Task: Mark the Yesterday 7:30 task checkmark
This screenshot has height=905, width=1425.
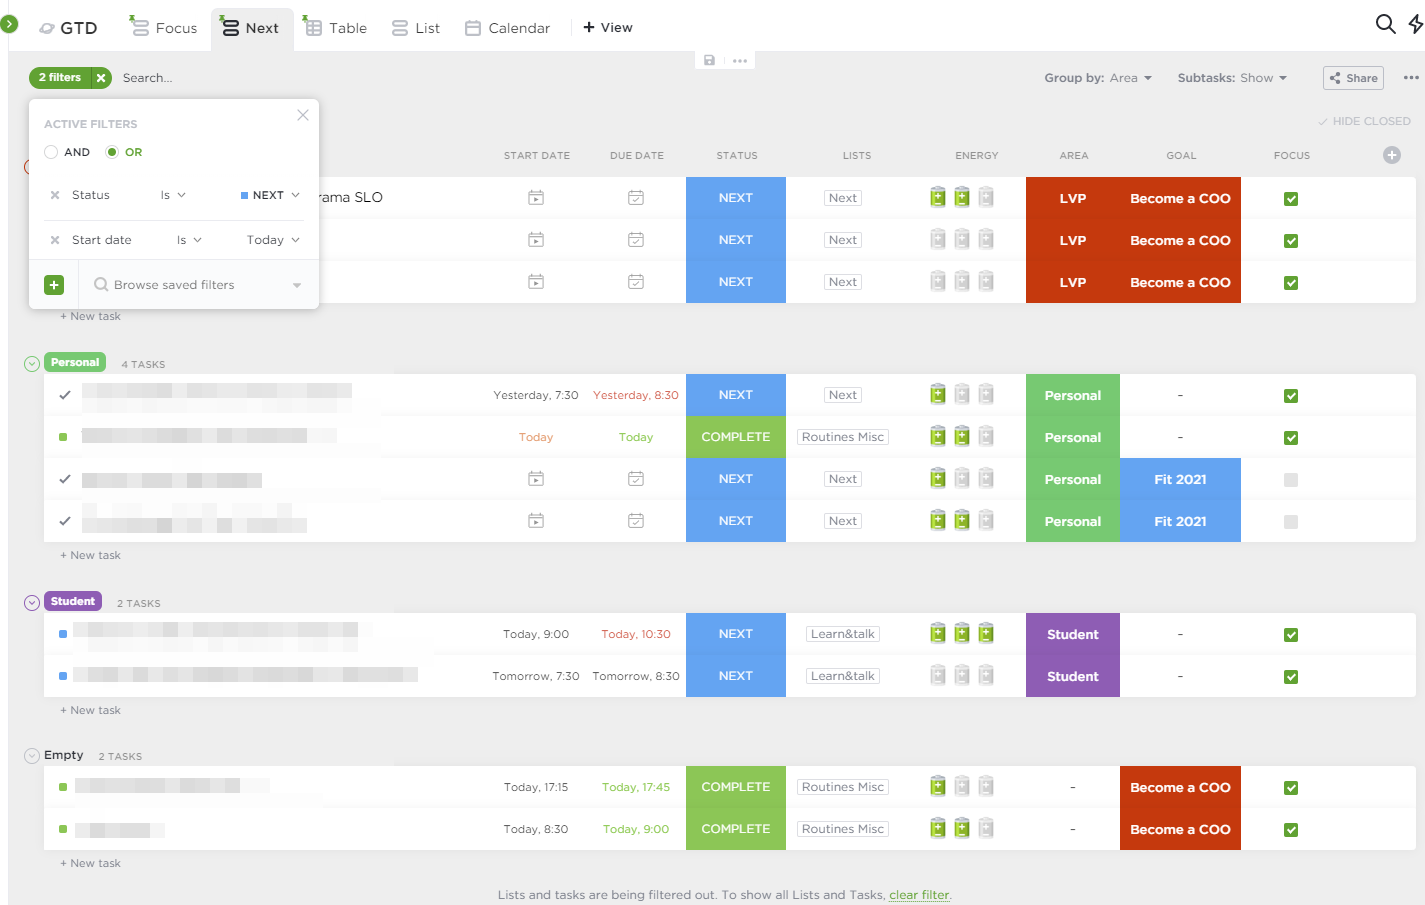Action: click(x=65, y=395)
